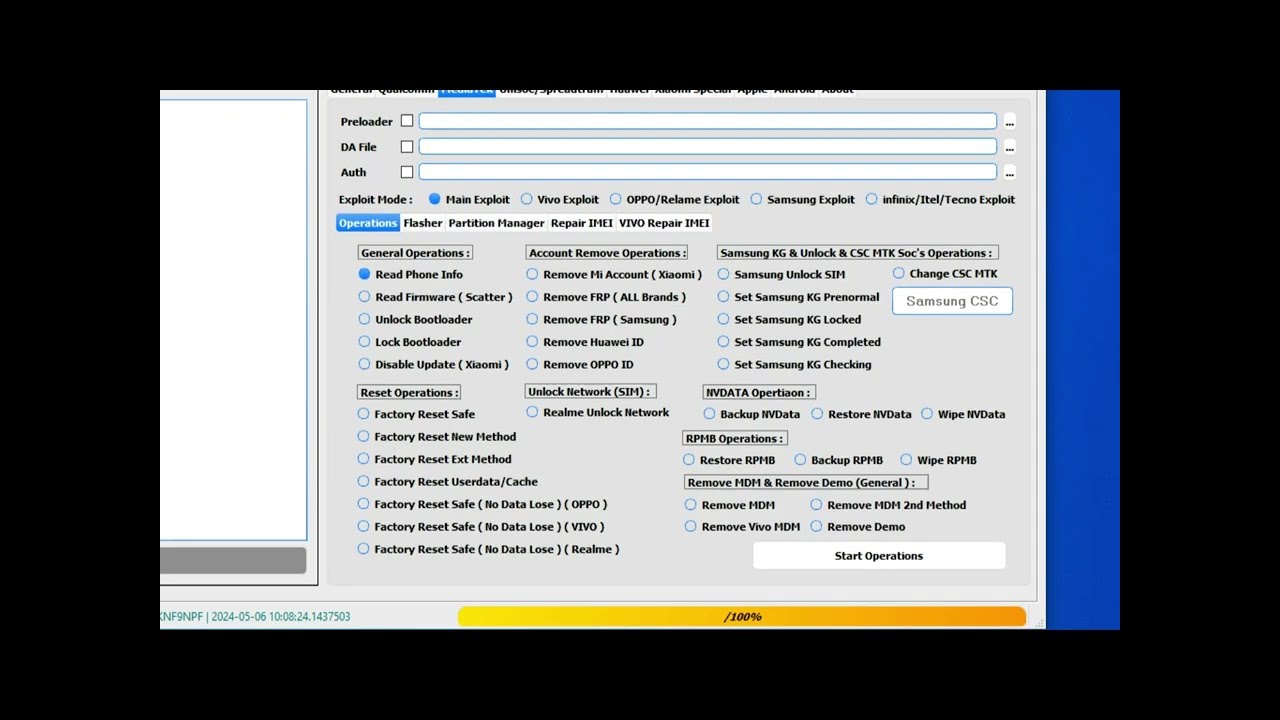Open the VIVO Repair IMEI tab
Screen dimensions: 1280x720
[664, 223]
